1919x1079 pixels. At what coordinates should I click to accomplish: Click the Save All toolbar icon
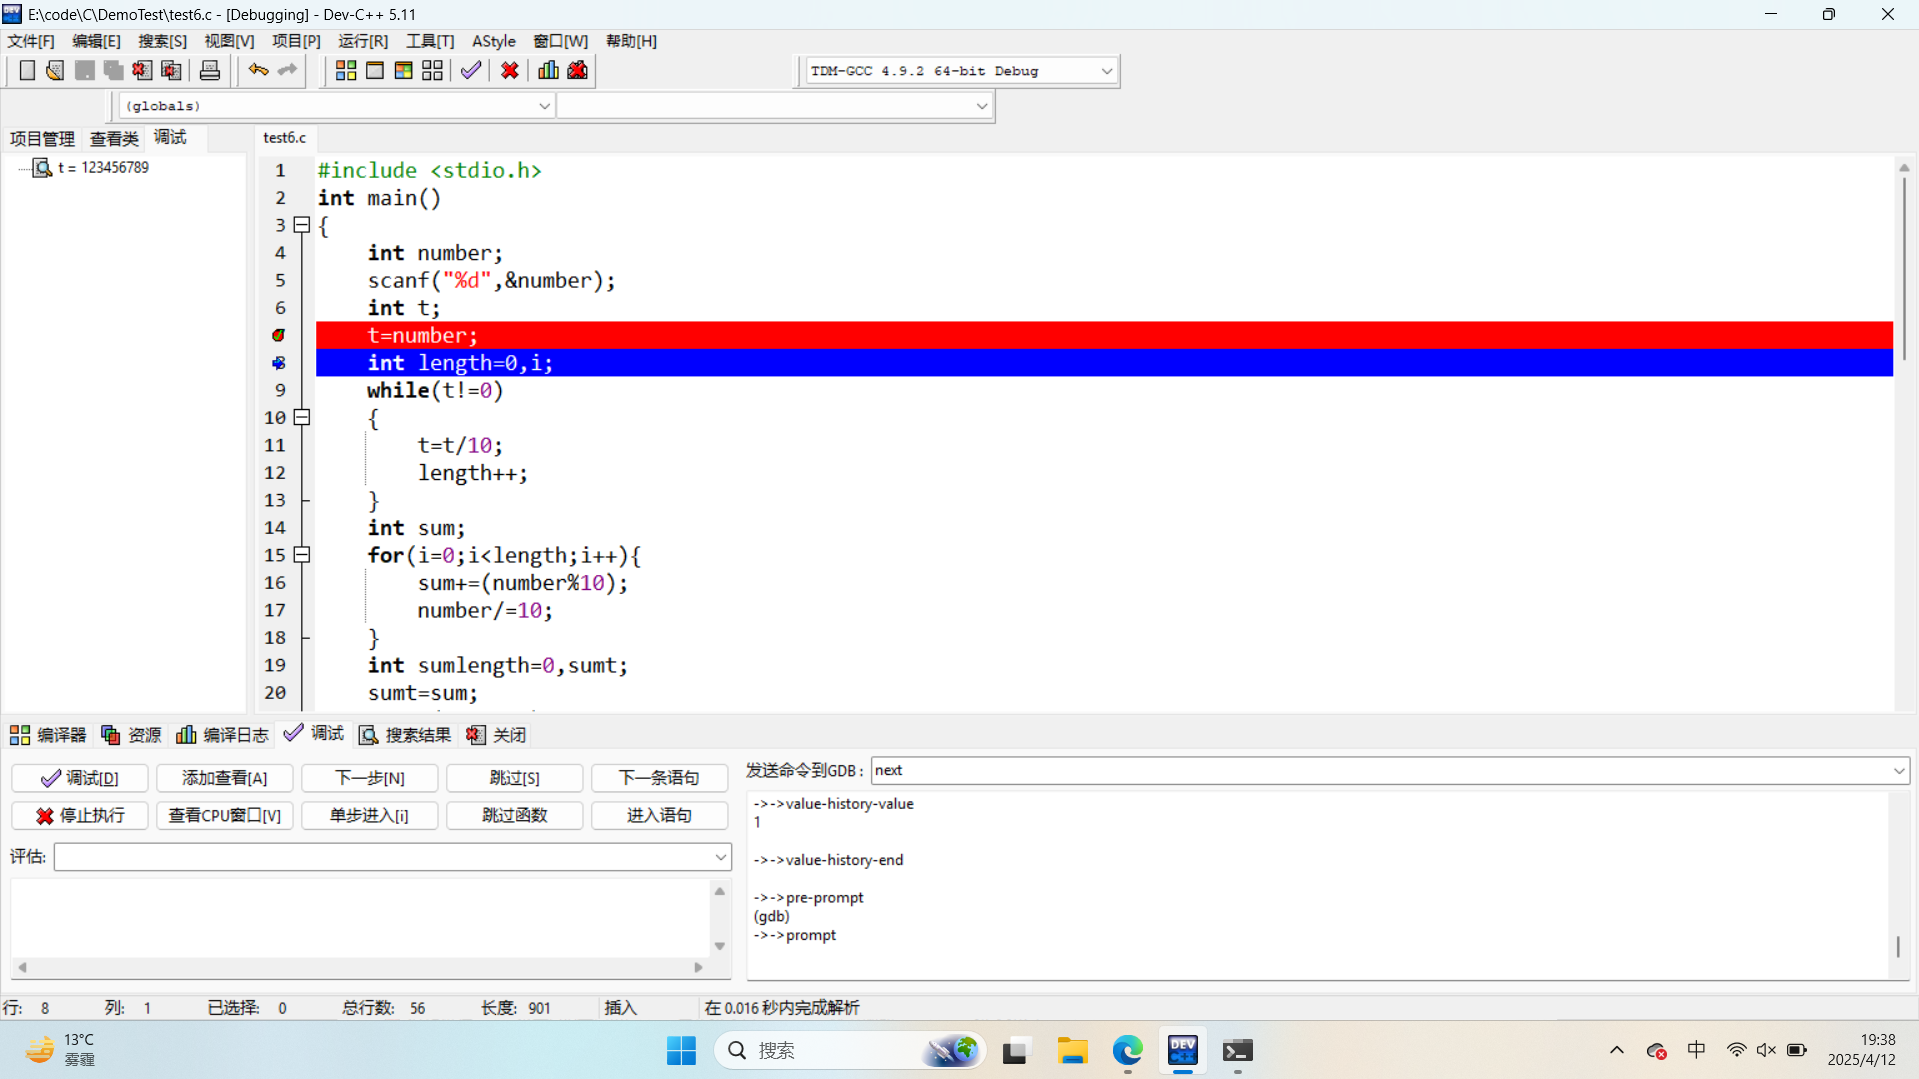point(113,70)
